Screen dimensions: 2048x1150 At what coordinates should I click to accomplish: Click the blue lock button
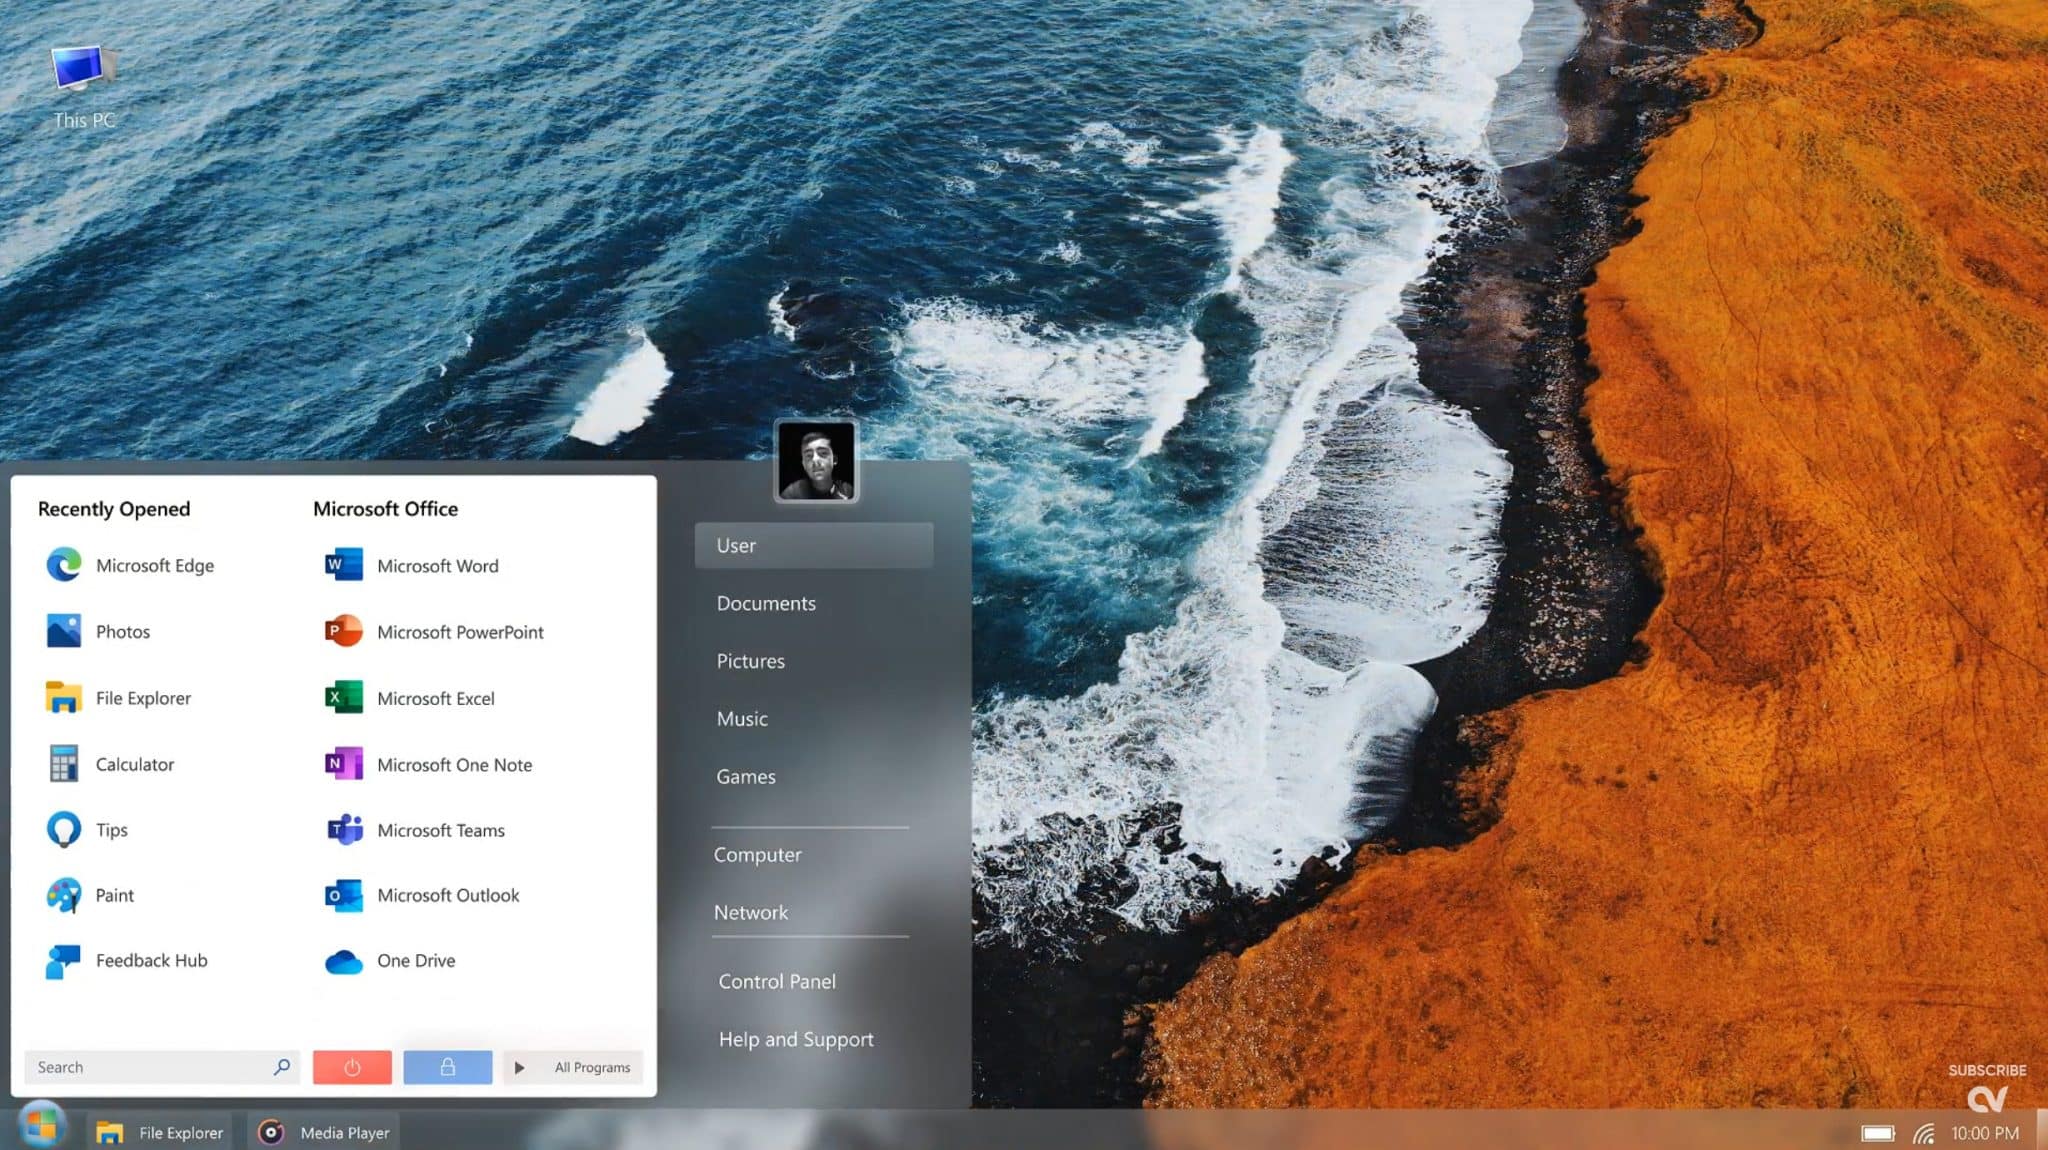pyautogui.click(x=447, y=1067)
